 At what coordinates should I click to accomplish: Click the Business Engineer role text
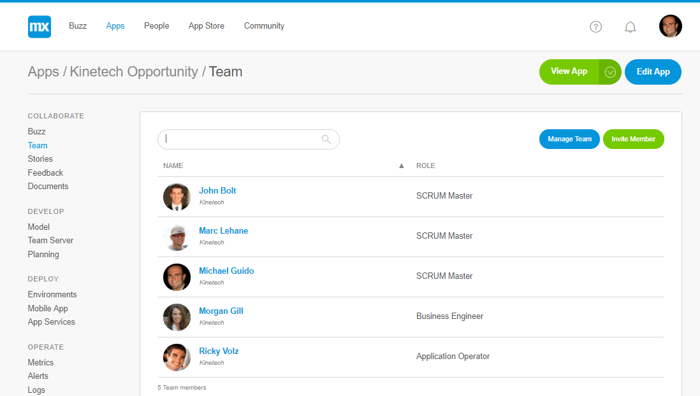[450, 316]
